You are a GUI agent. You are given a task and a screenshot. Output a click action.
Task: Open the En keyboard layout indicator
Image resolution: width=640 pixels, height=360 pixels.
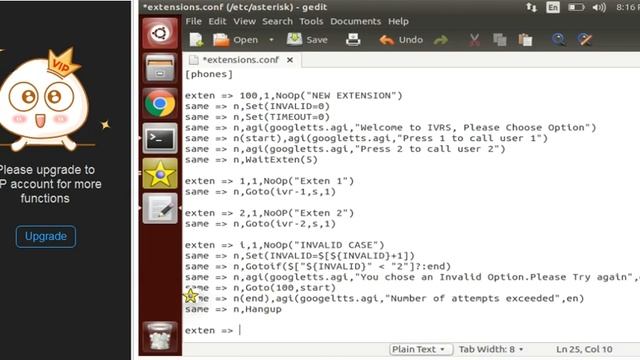(553, 7)
